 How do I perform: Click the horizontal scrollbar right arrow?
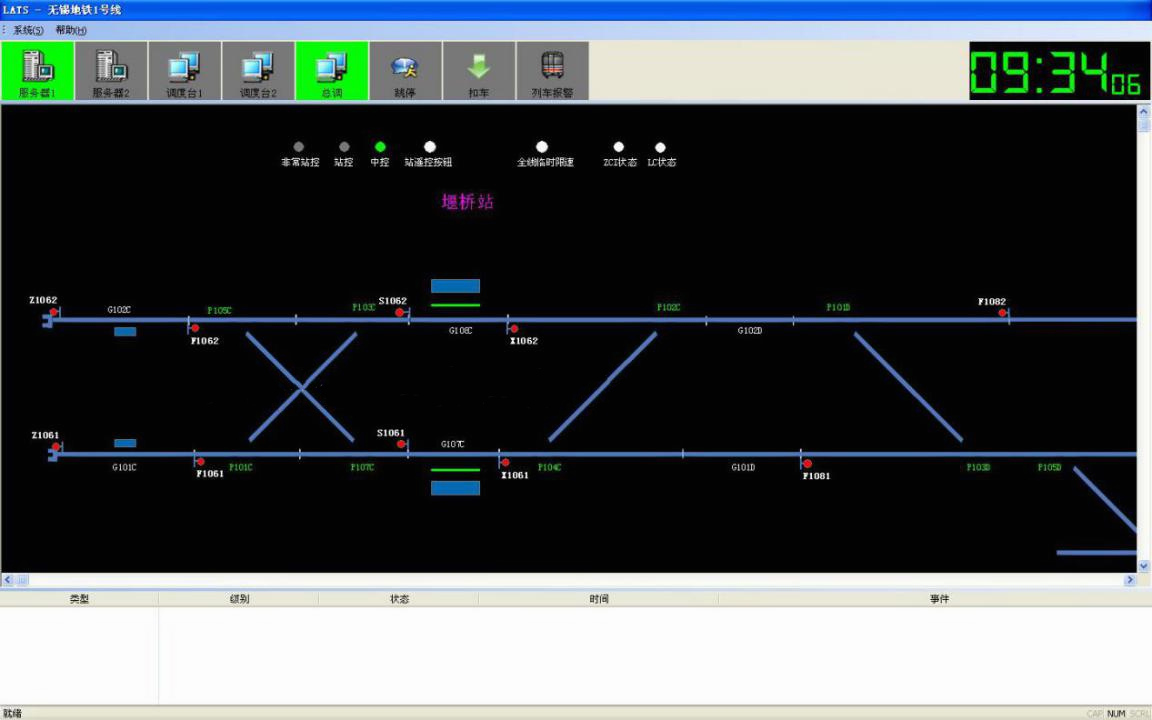pos(1129,580)
